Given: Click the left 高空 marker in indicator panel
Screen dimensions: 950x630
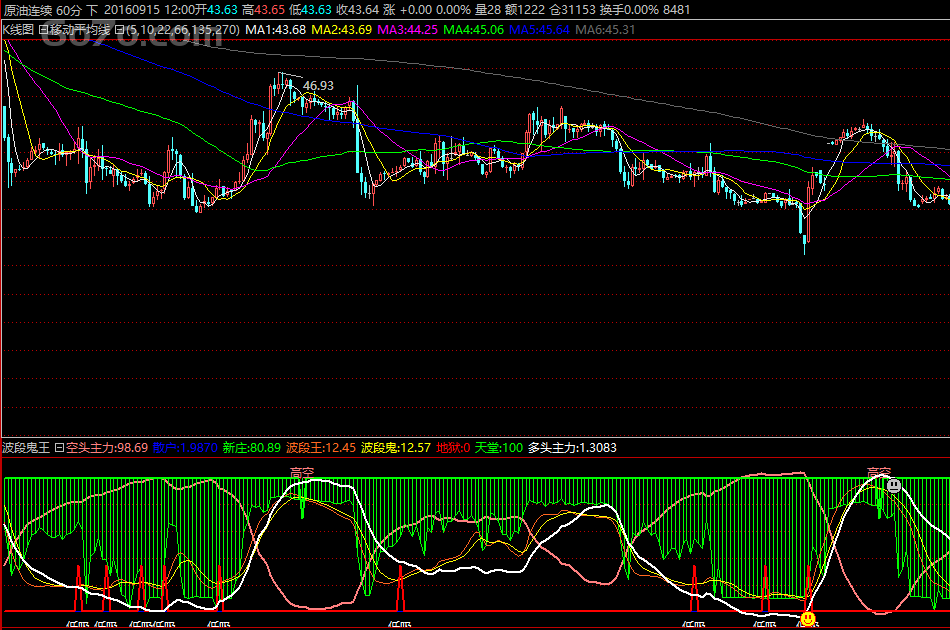Looking at the screenshot, I should point(302,471).
